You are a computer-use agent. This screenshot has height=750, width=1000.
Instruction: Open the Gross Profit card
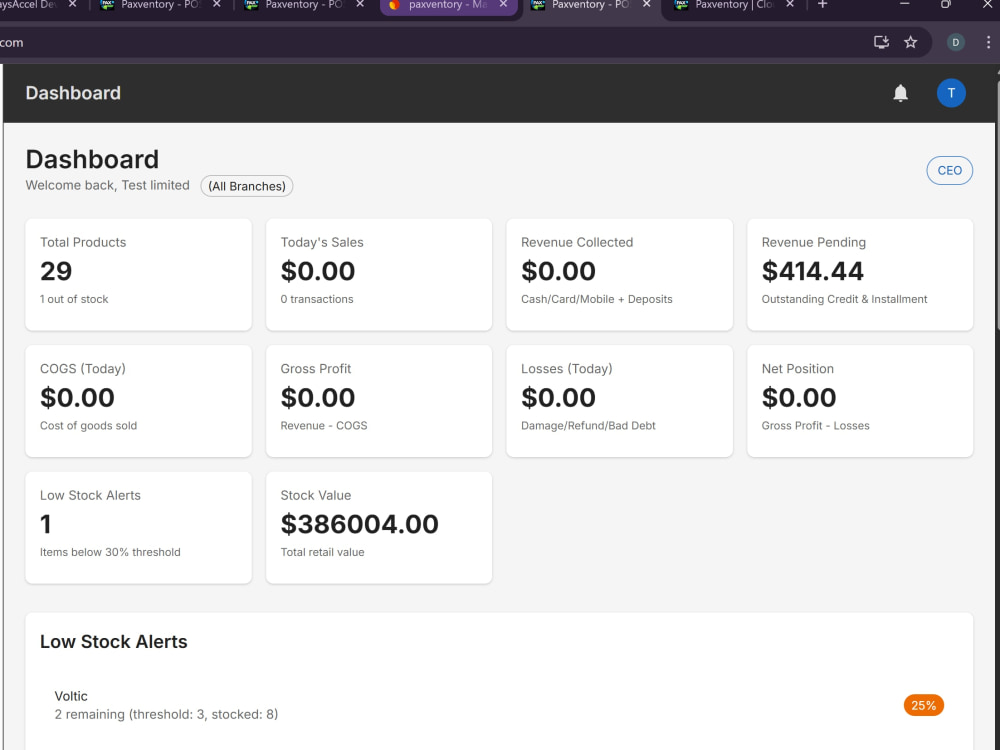click(379, 401)
